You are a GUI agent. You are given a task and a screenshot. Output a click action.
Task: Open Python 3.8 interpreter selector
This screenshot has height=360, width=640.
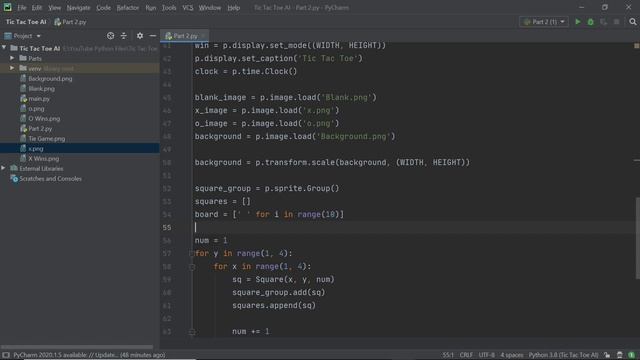point(563,355)
